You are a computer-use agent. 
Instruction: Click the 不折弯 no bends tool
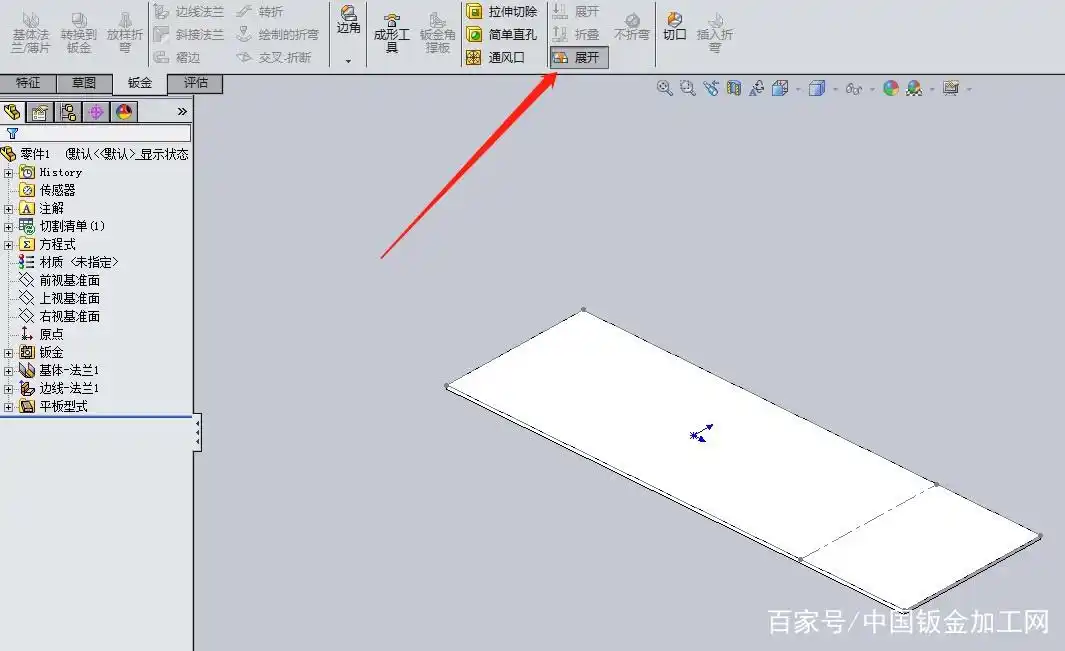pos(632,27)
